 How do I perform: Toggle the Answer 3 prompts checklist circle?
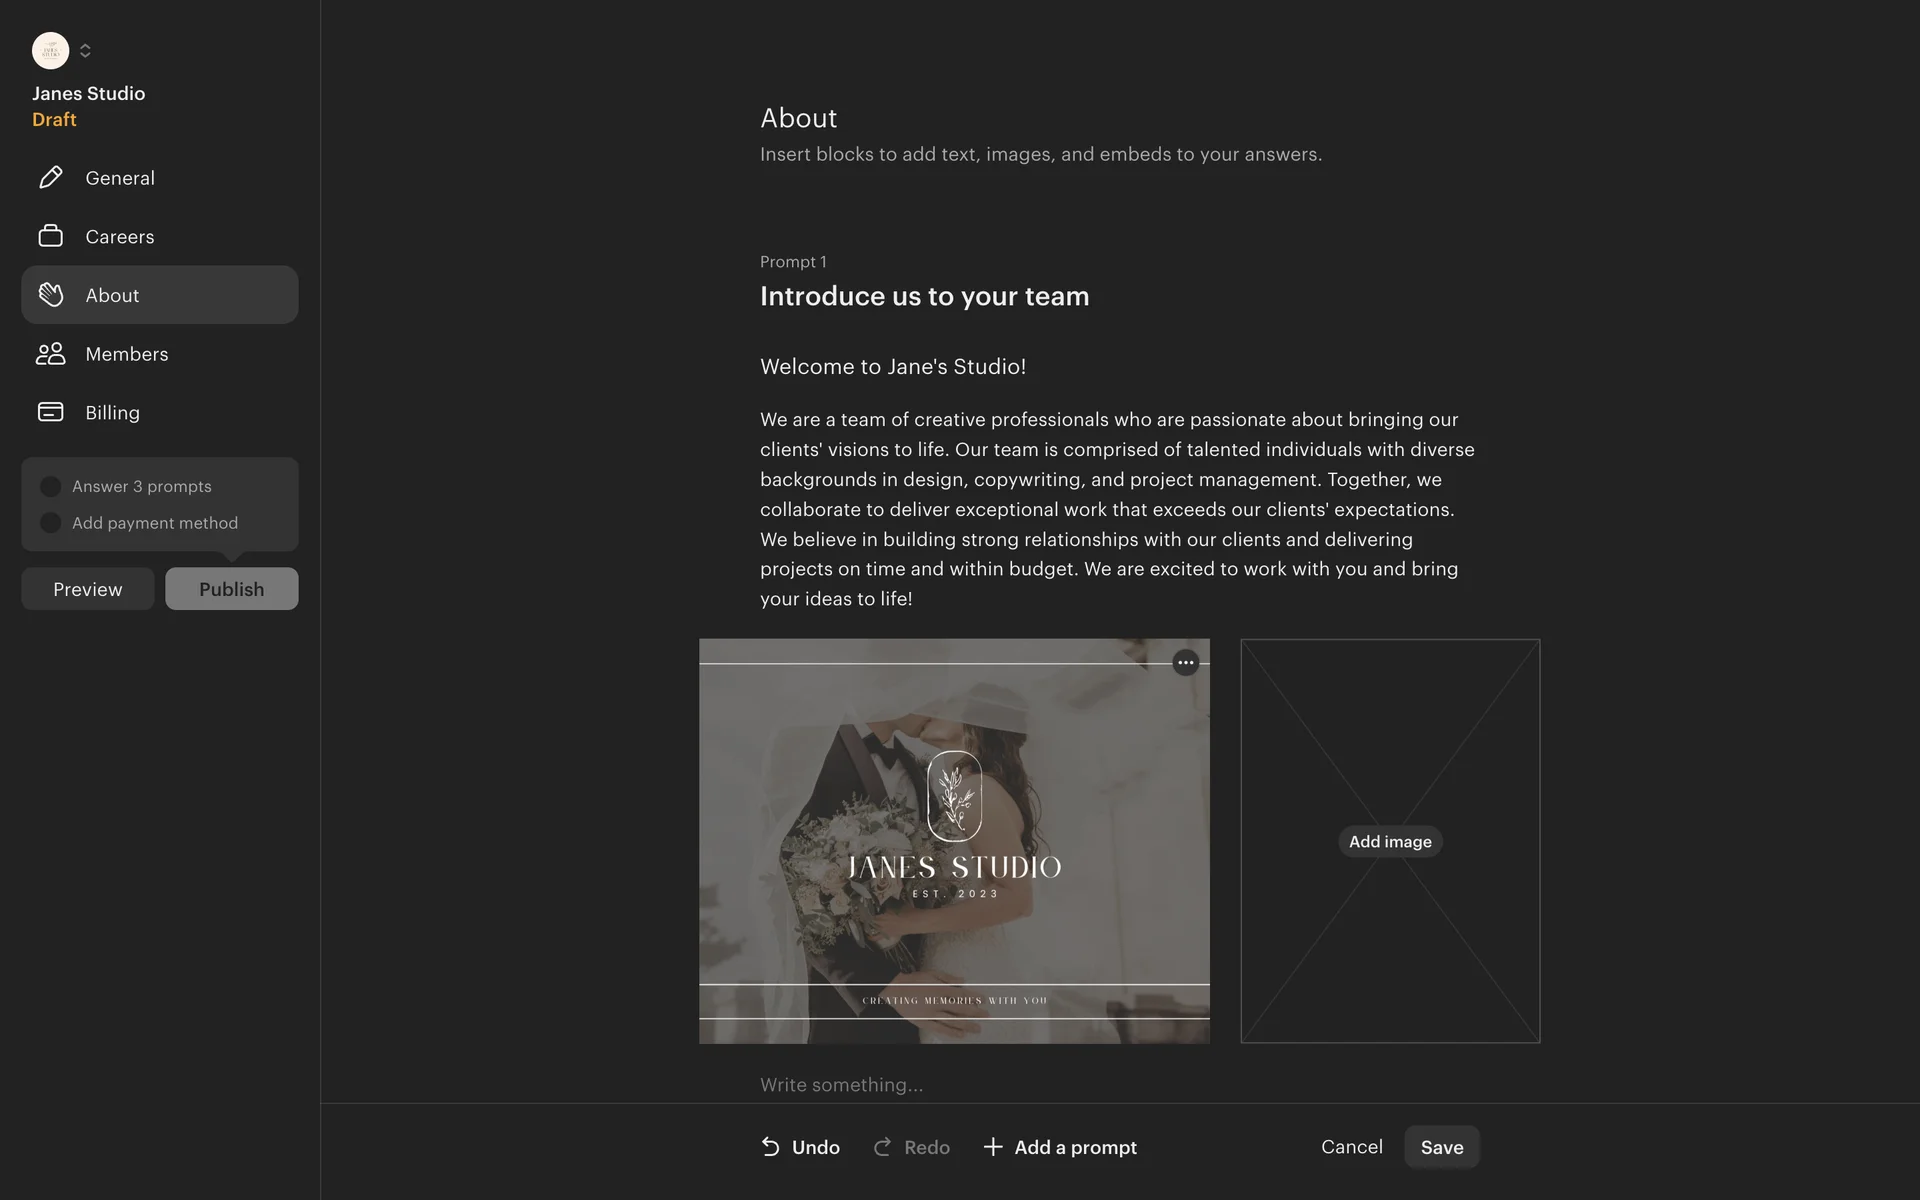point(50,486)
